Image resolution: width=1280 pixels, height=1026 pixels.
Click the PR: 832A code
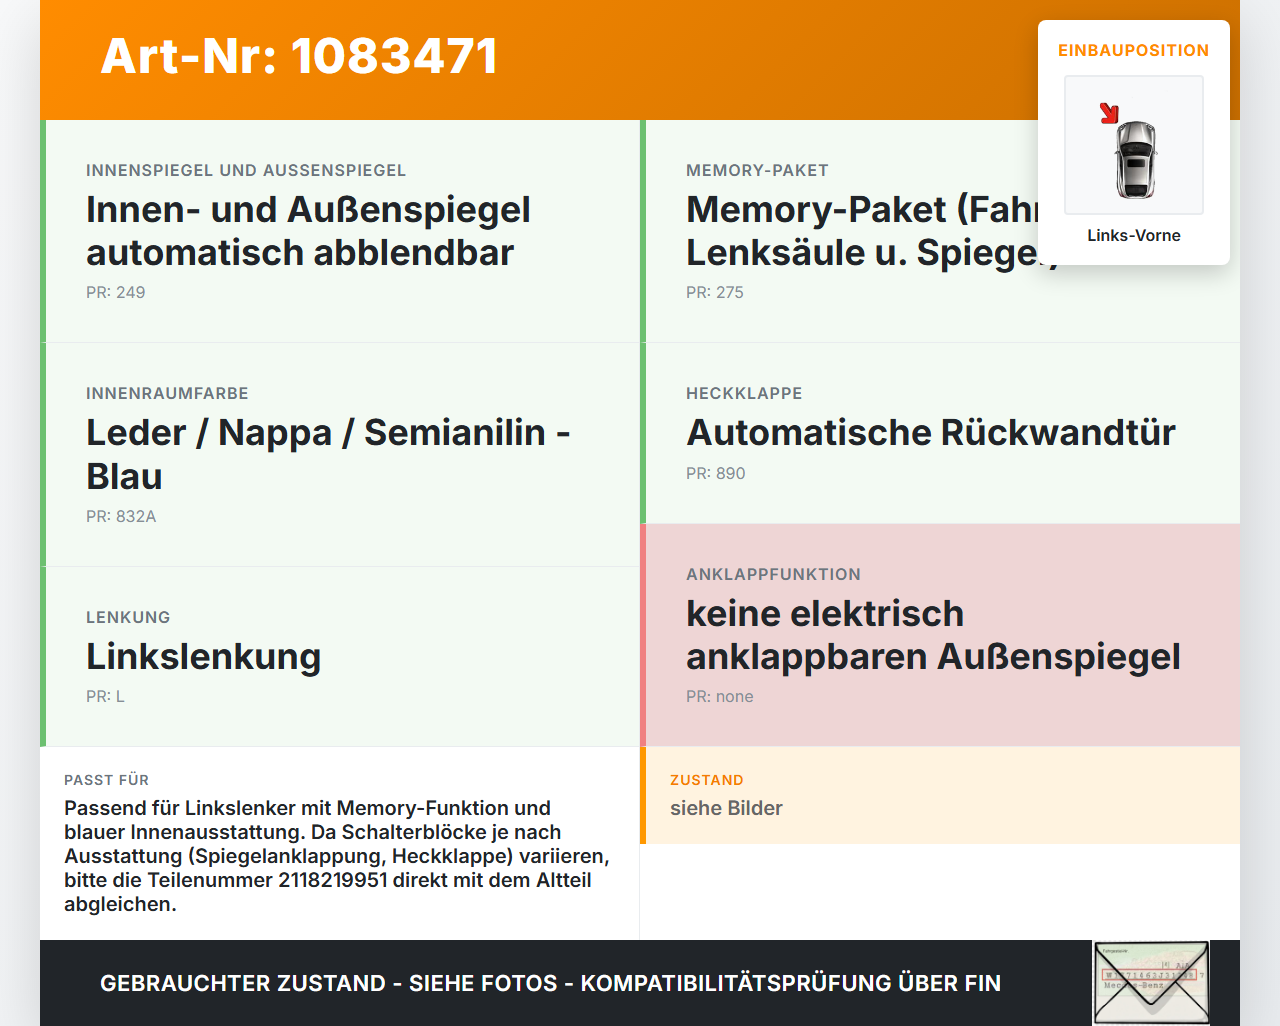pyautogui.click(x=121, y=516)
